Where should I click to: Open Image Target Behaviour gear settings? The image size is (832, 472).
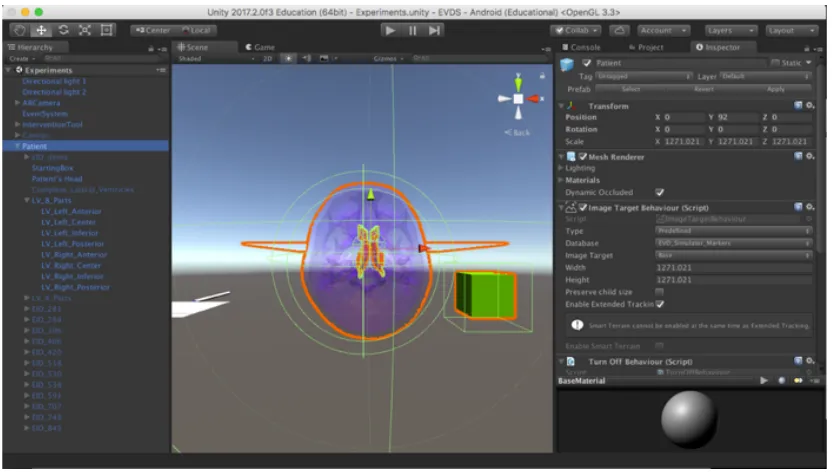click(x=810, y=207)
